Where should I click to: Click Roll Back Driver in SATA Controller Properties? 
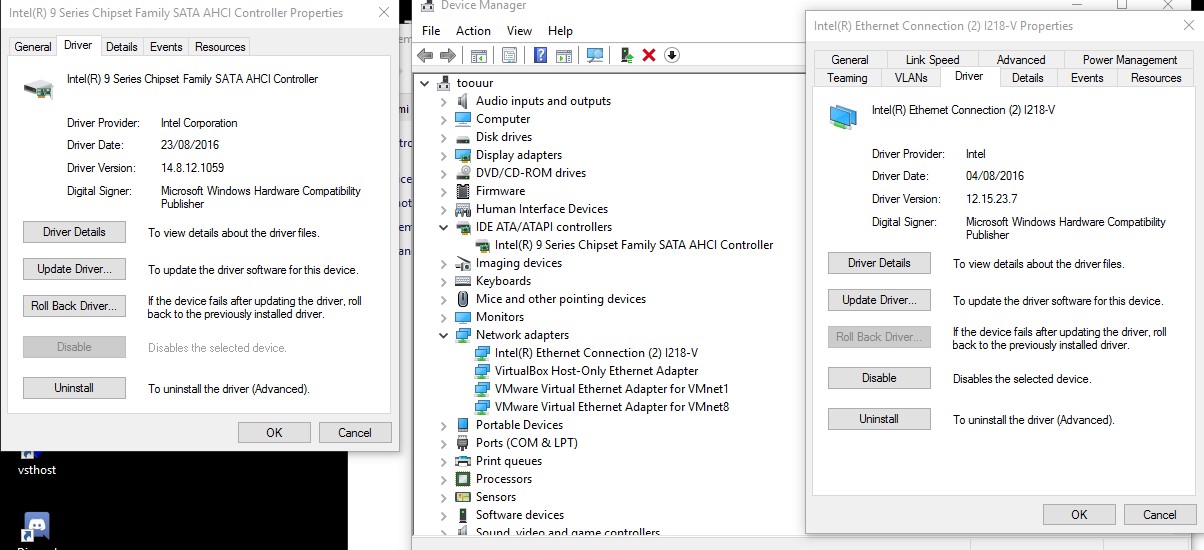(x=74, y=306)
